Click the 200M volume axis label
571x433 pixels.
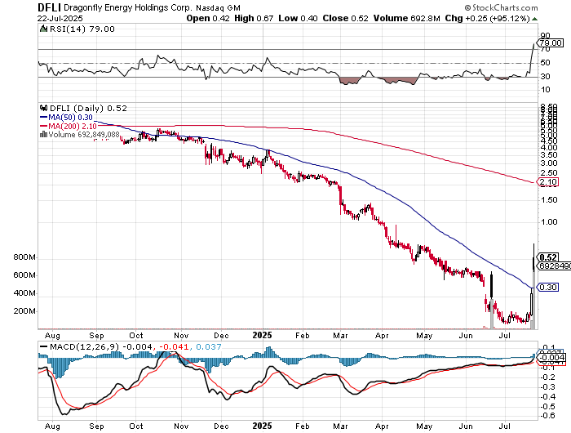coord(24,311)
